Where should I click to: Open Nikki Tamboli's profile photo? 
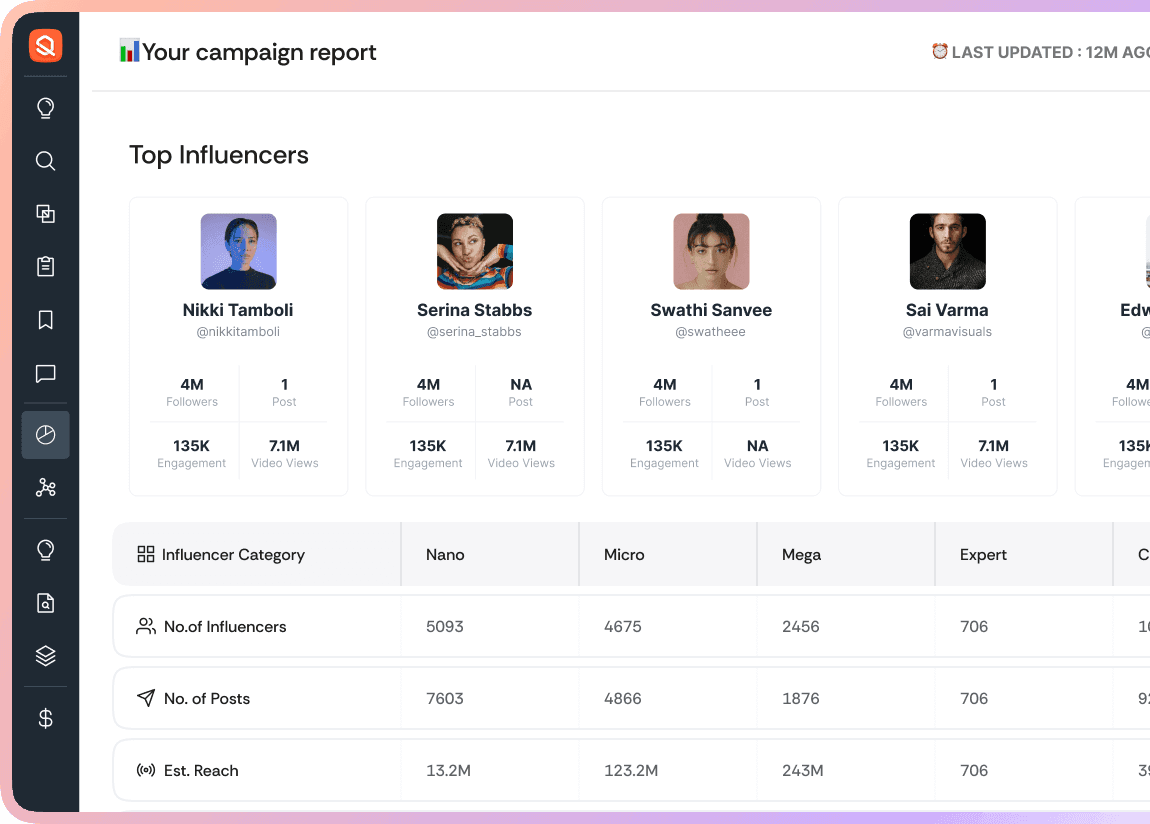(238, 252)
